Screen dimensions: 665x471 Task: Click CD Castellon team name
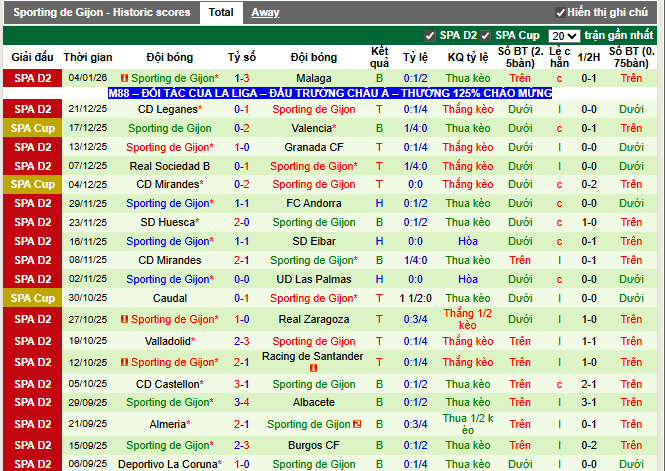pos(170,385)
